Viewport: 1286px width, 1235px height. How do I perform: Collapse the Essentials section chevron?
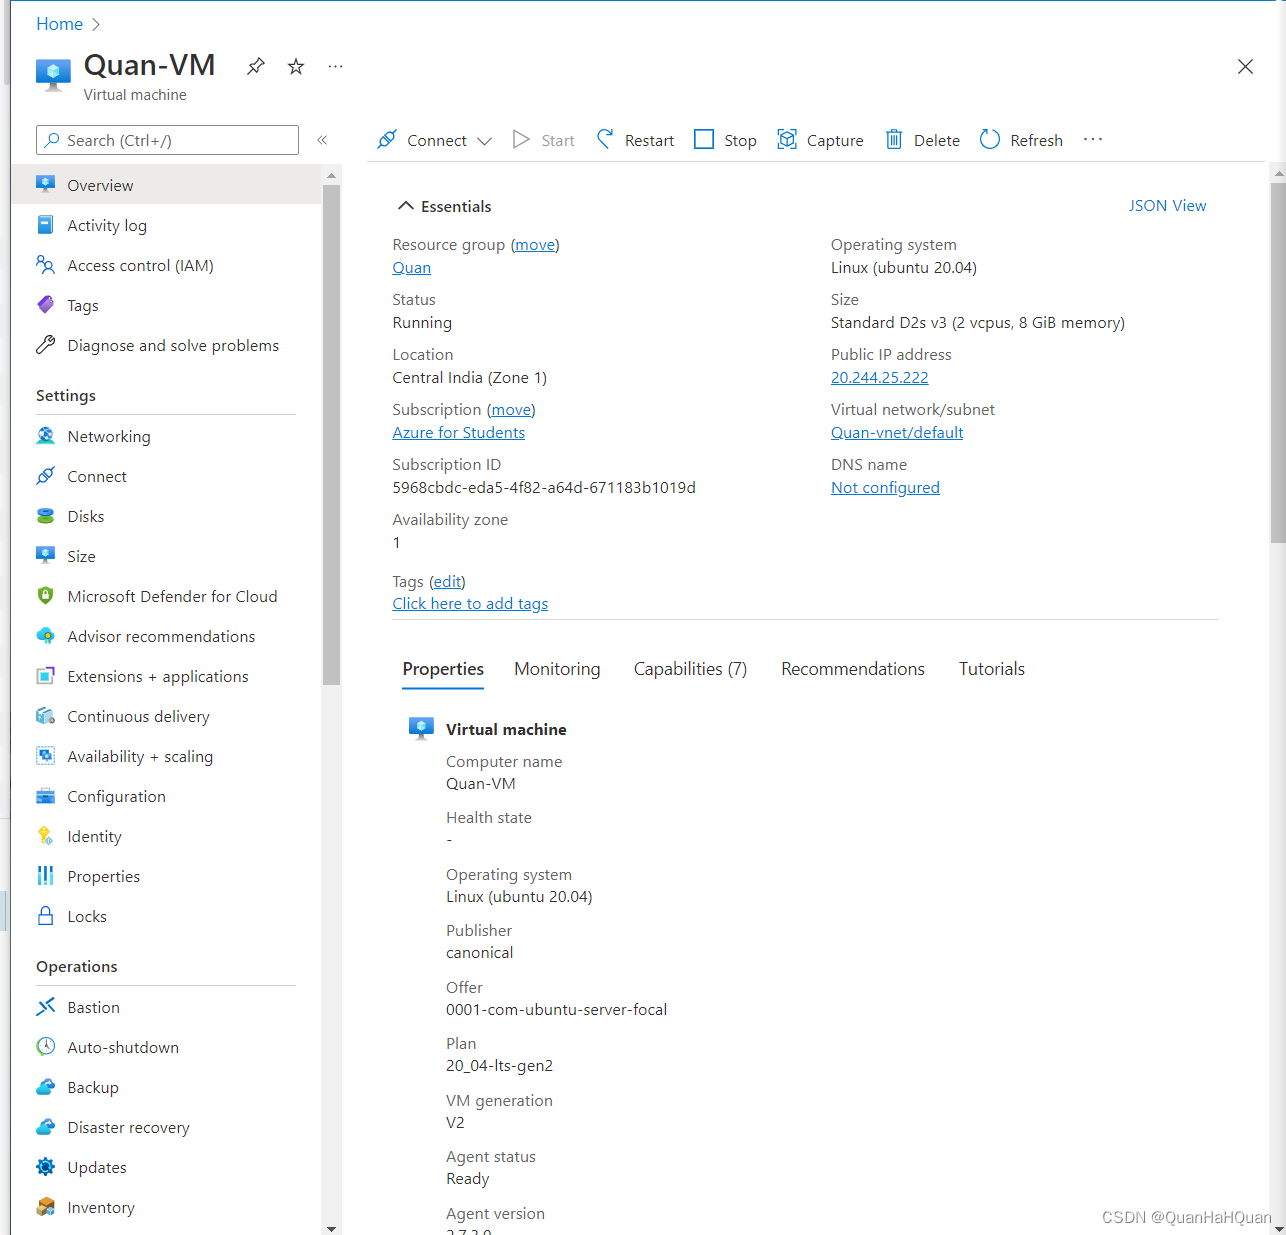pos(405,206)
